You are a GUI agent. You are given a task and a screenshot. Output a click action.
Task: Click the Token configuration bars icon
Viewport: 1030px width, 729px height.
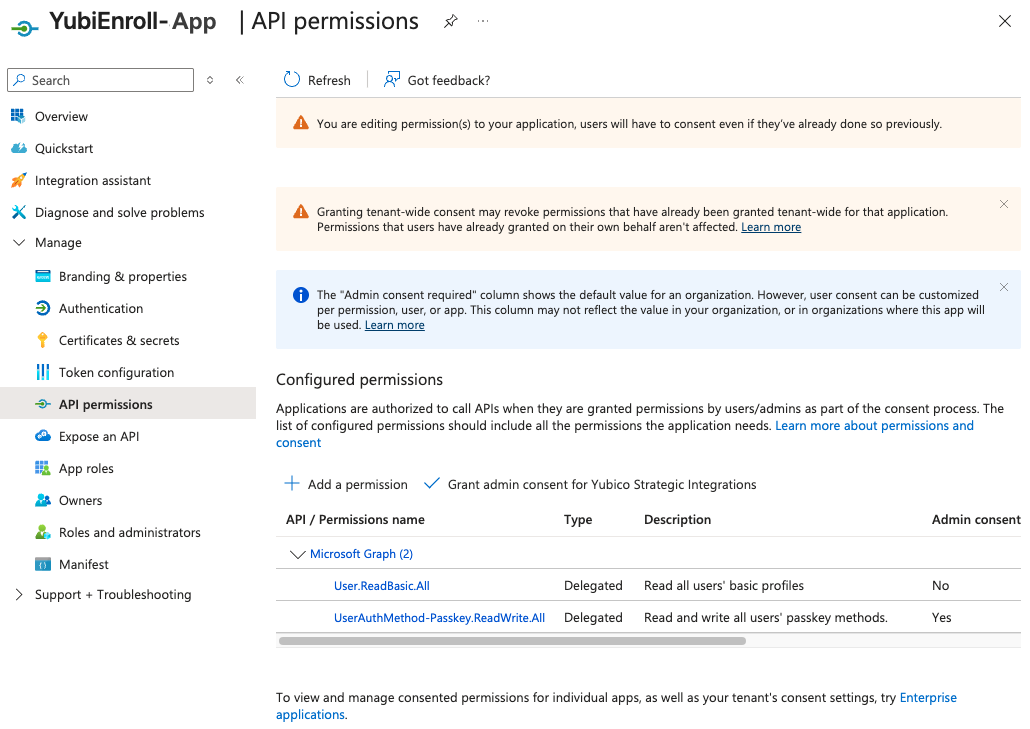pos(43,372)
